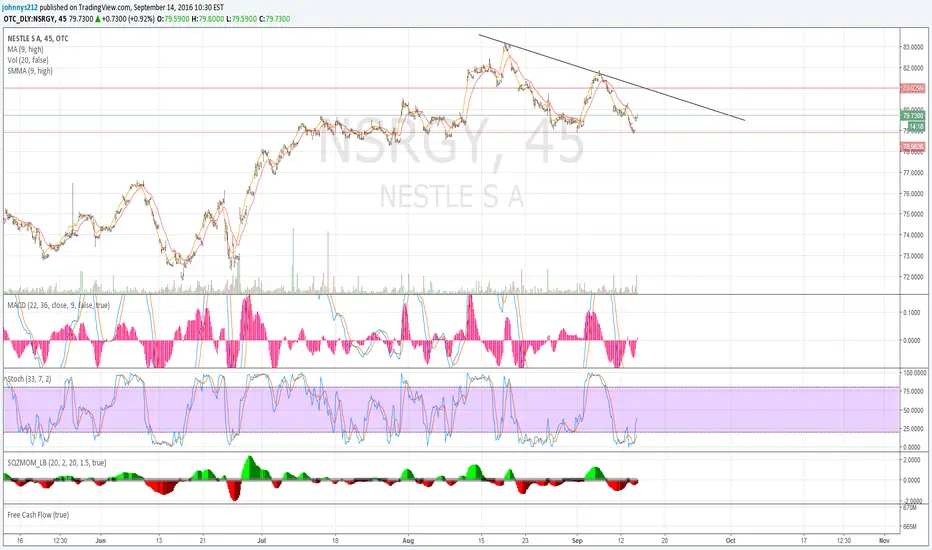This screenshot has width=932, height=550.
Task: Click 82.0000 on the price axis
Action: pyautogui.click(x=913, y=68)
